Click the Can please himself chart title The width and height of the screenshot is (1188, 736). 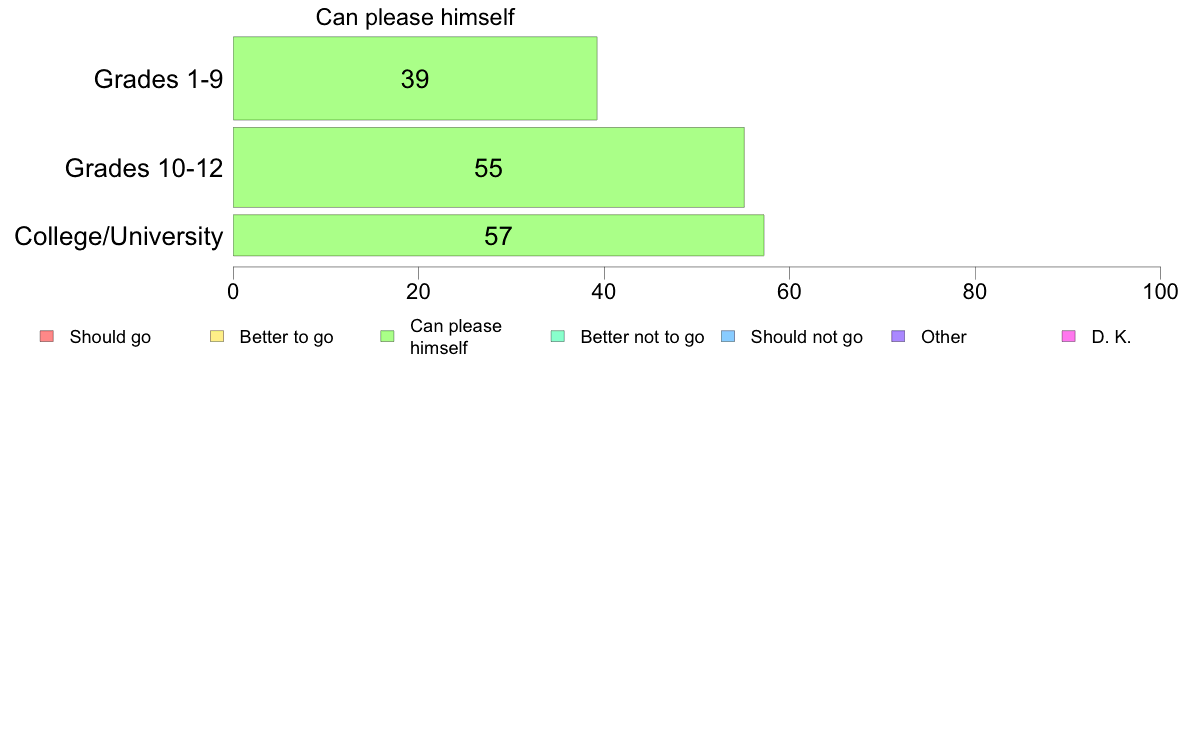[x=415, y=17]
